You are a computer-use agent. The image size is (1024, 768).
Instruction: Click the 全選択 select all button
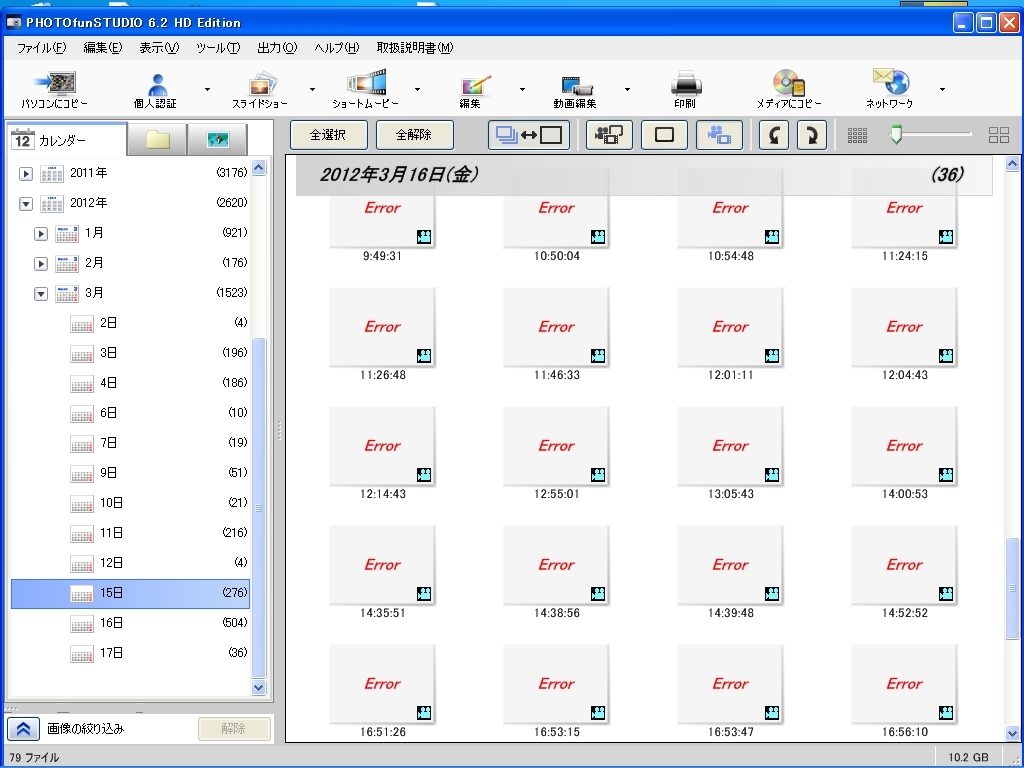pos(328,135)
